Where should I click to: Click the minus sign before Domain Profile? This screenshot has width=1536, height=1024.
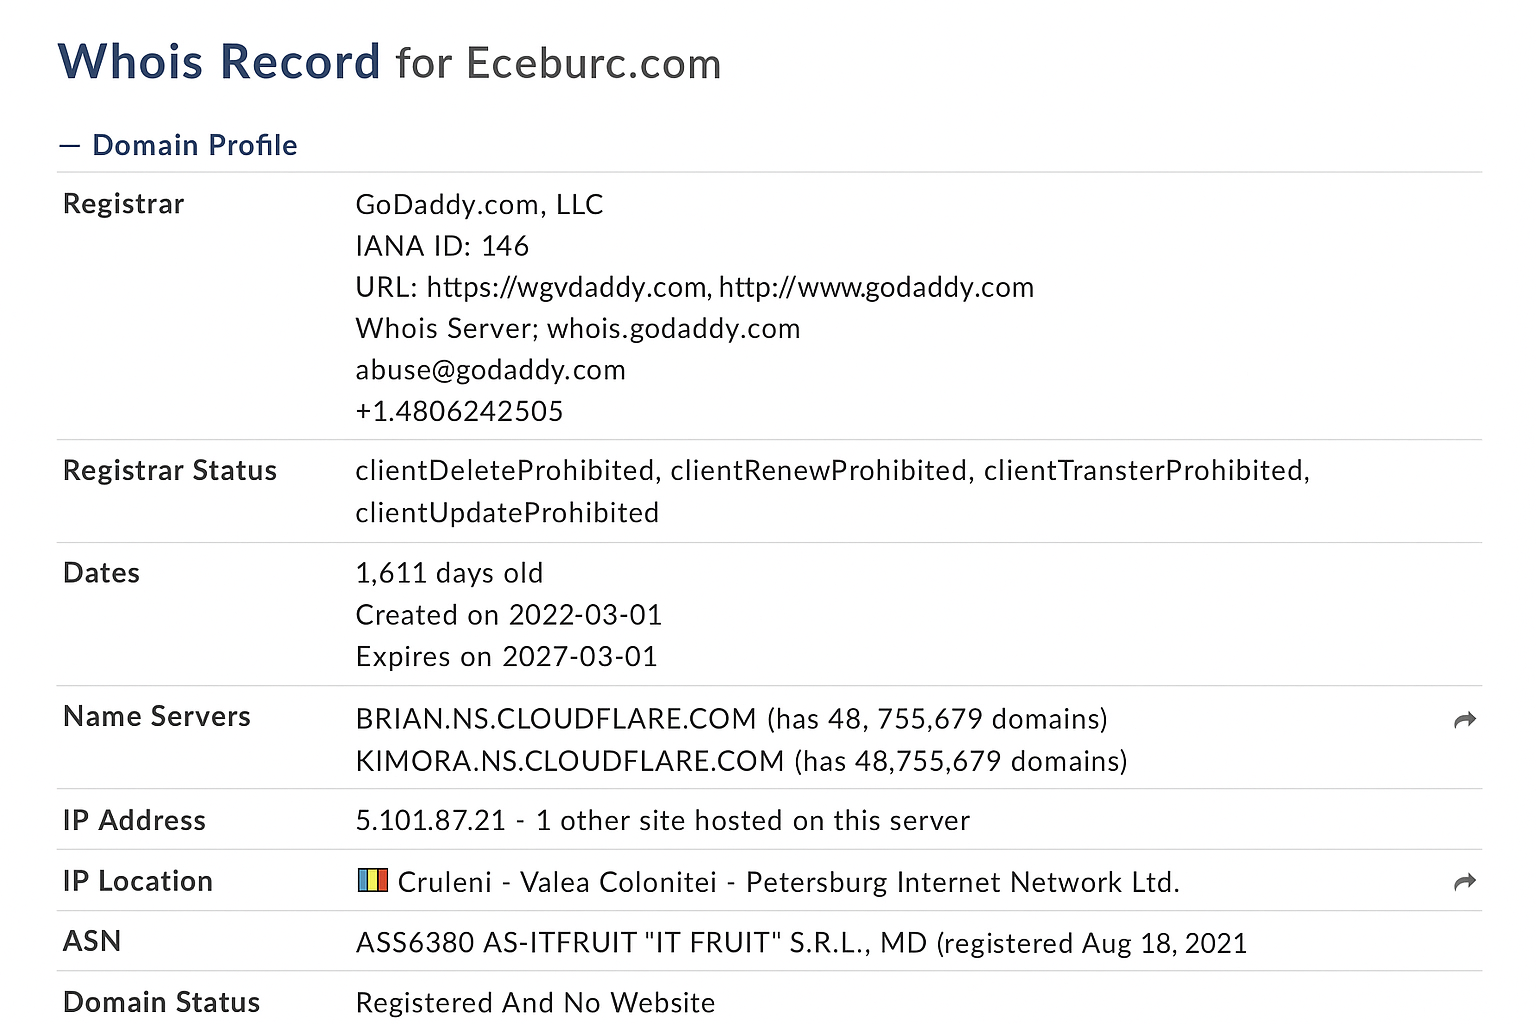(x=69, y=146)
